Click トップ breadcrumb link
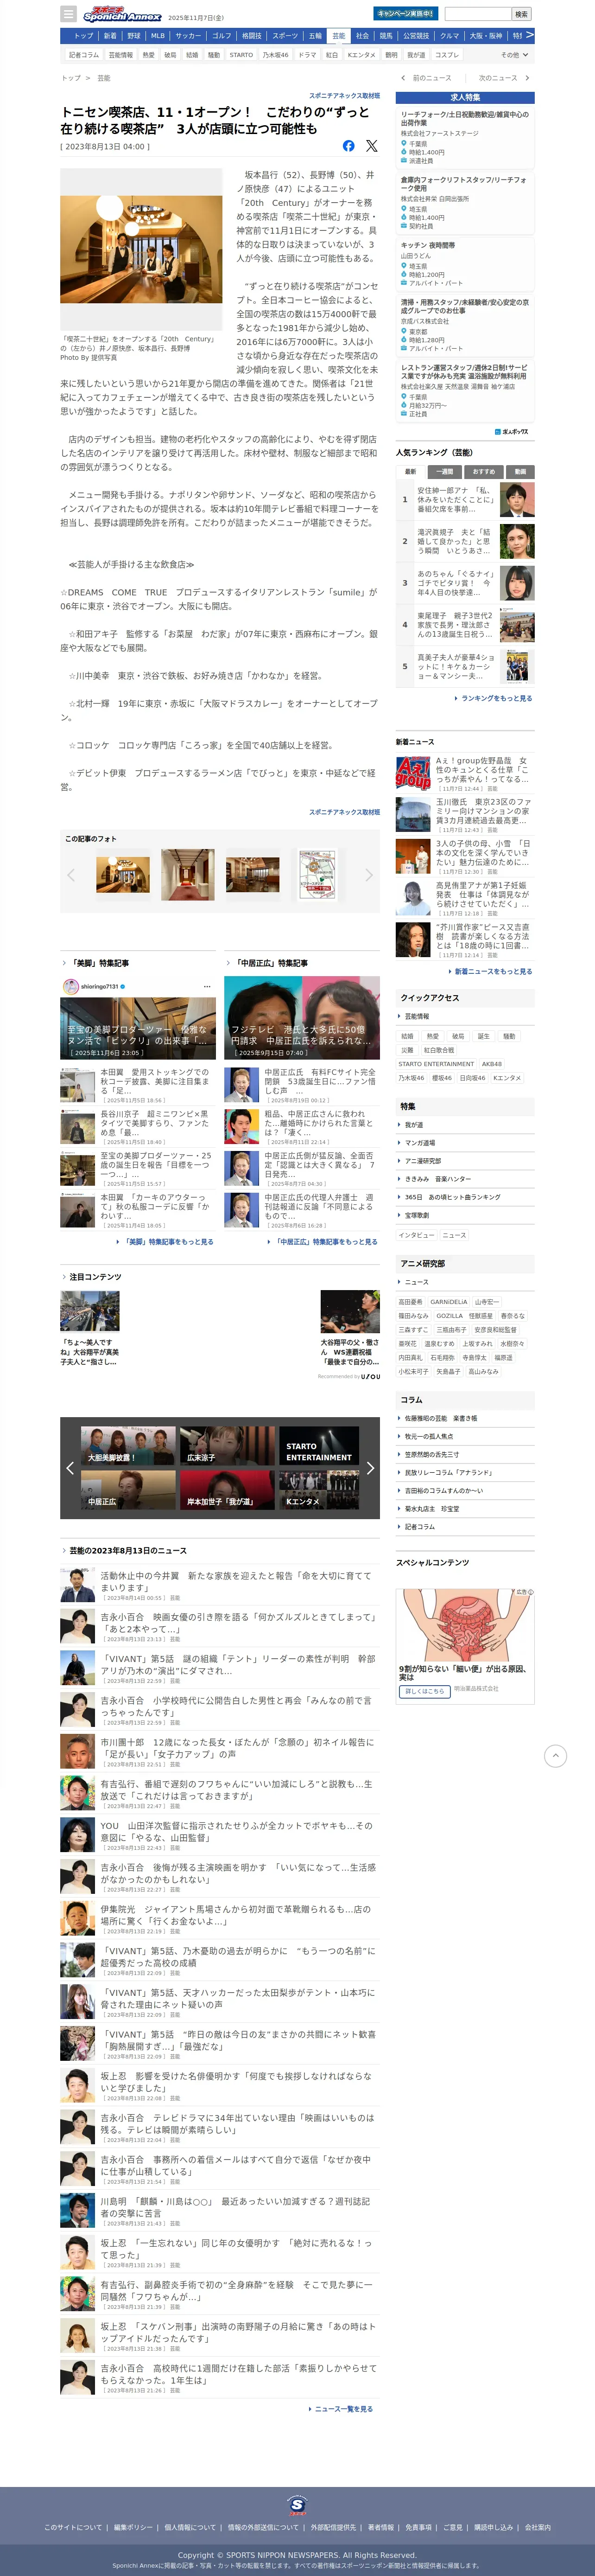 click(71, 78)
